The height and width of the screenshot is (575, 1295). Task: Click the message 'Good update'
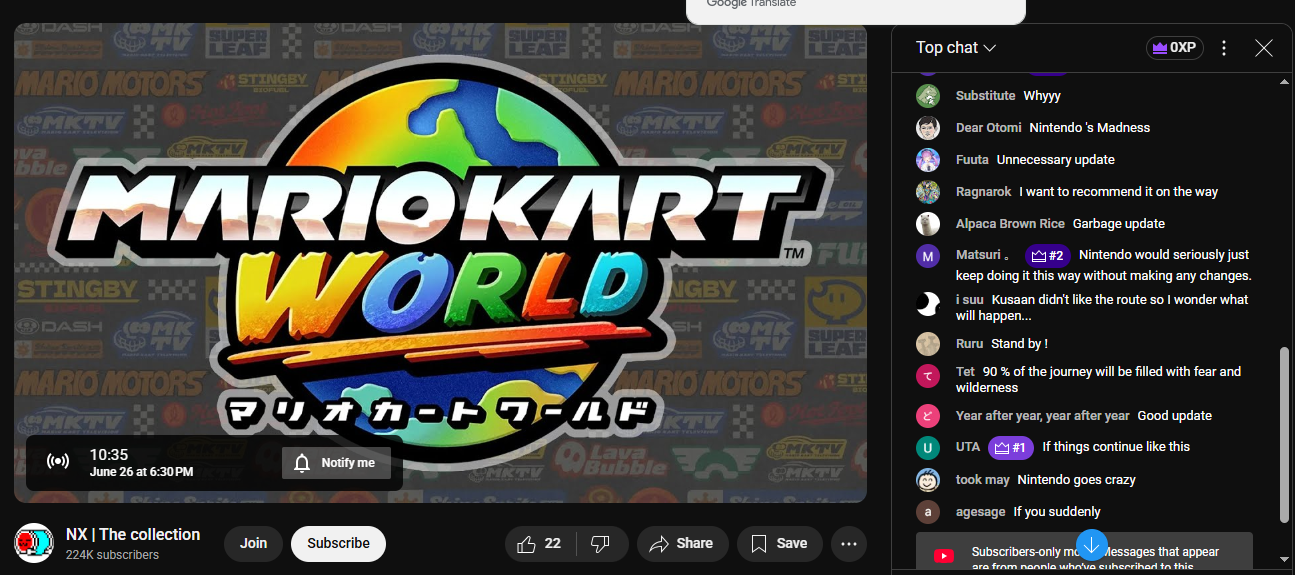[1175, 416]
